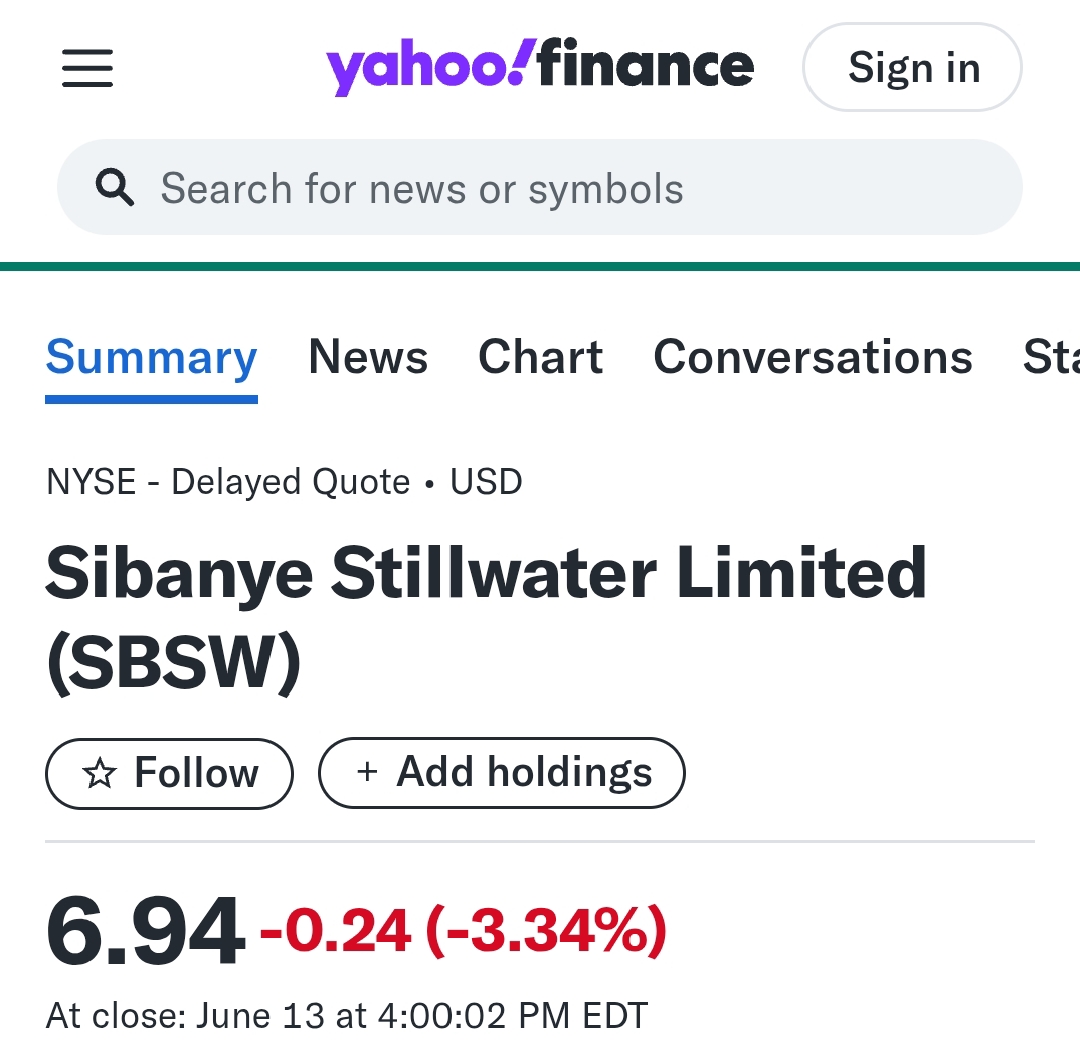Click the Yahoo Finance logo

click(540, 67)
